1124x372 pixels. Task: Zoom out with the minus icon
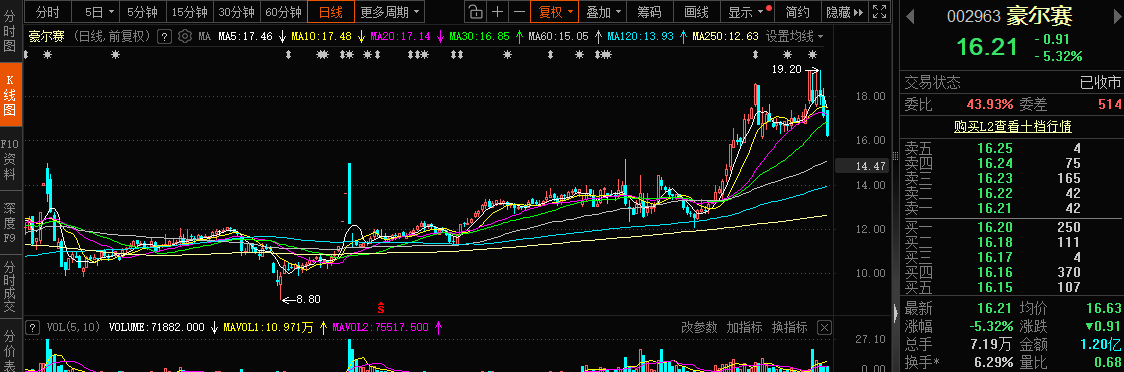519,11
